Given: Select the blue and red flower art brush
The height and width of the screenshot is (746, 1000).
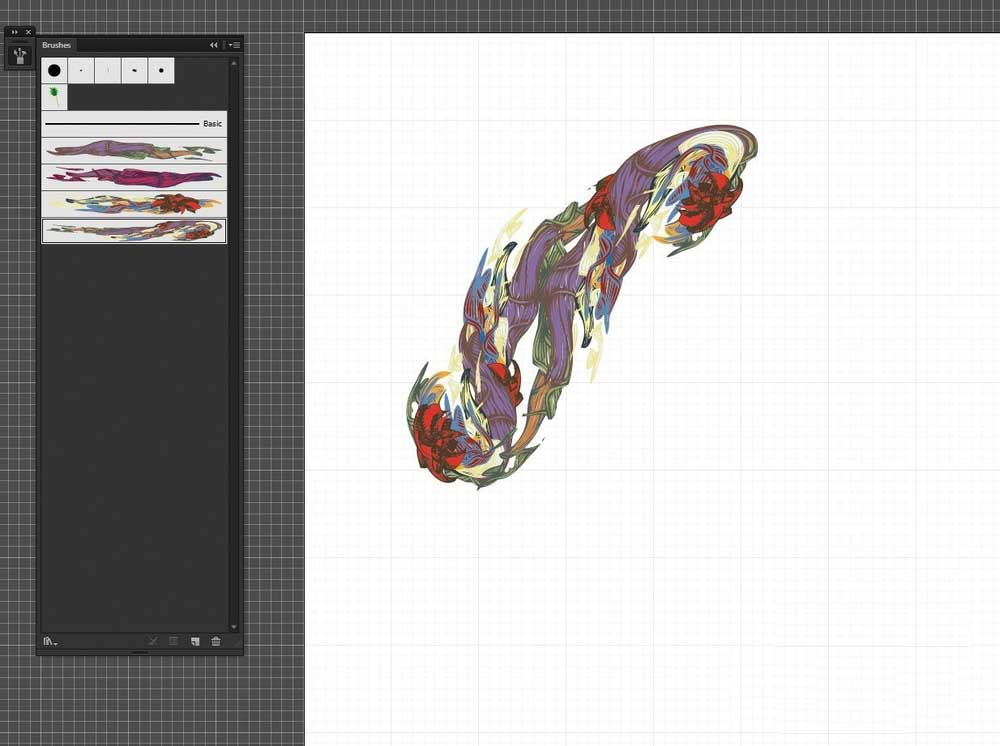Looking at the screenshot, I should [134, 204].
